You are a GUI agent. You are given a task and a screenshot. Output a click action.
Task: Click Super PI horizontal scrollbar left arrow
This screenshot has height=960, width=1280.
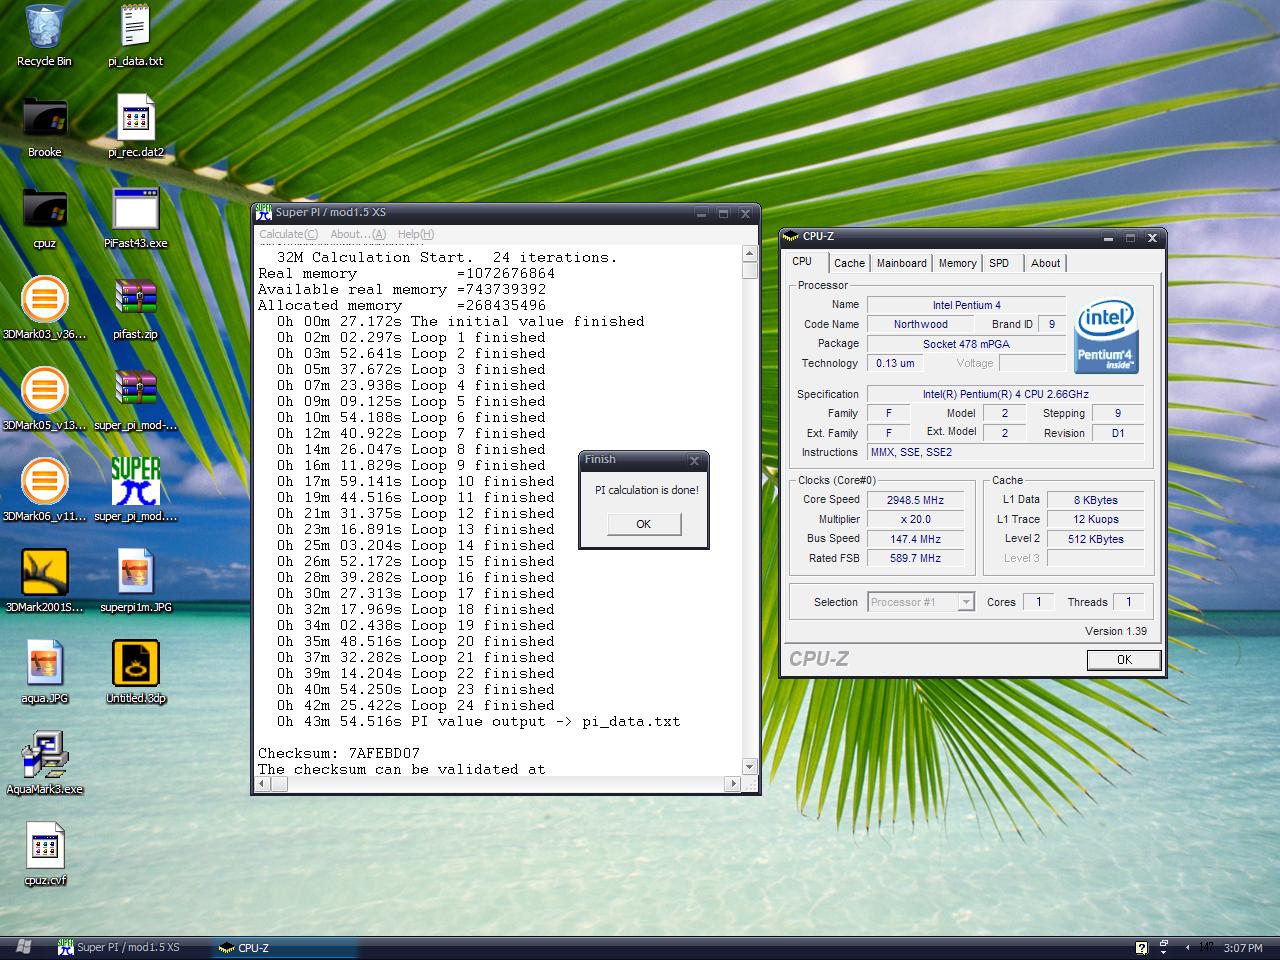tap(264, 785)
